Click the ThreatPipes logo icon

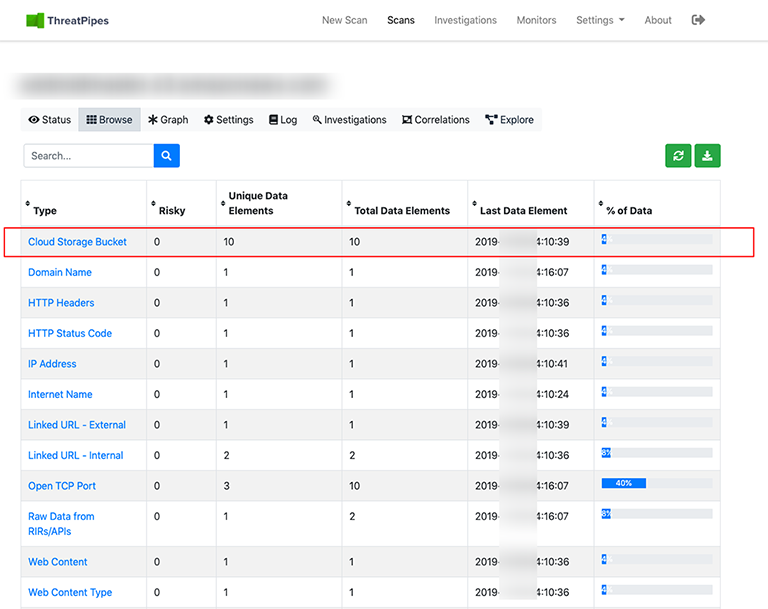35,20
